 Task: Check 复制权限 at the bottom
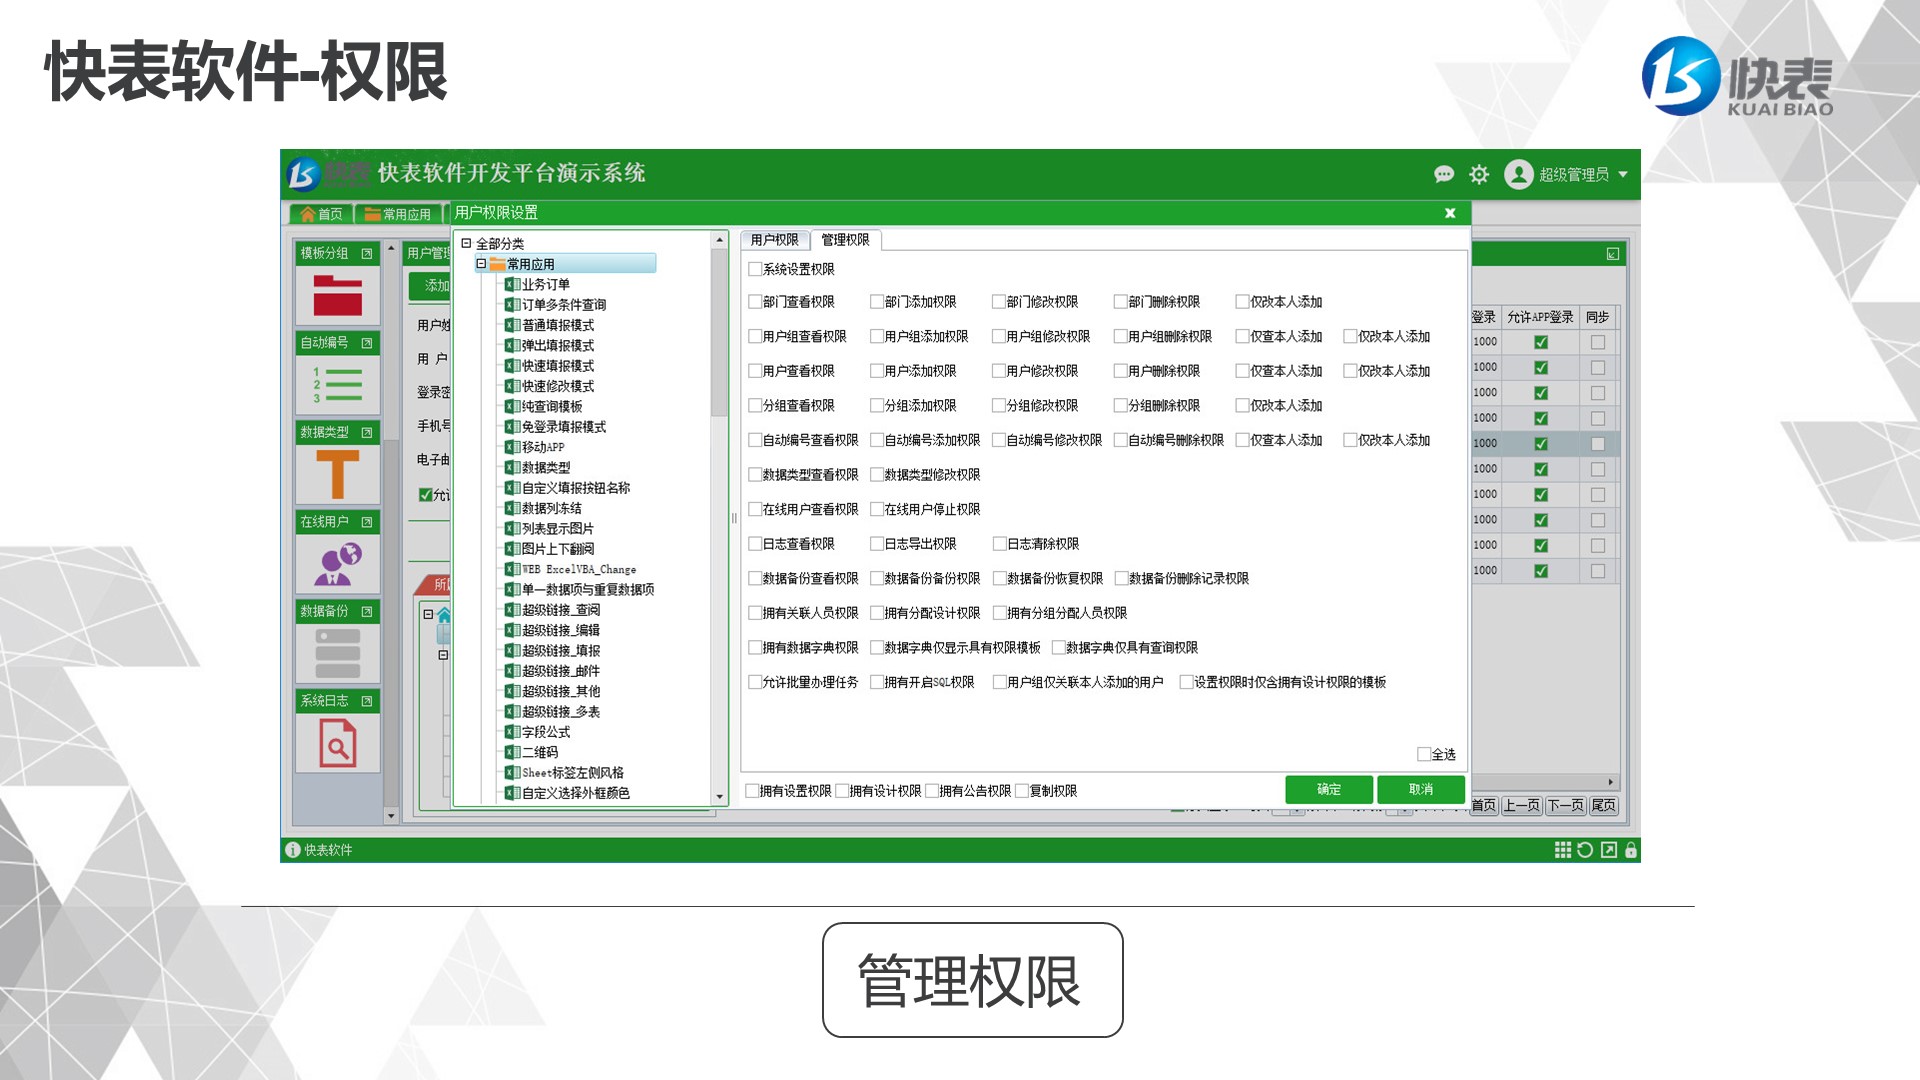coord(1022,791)
